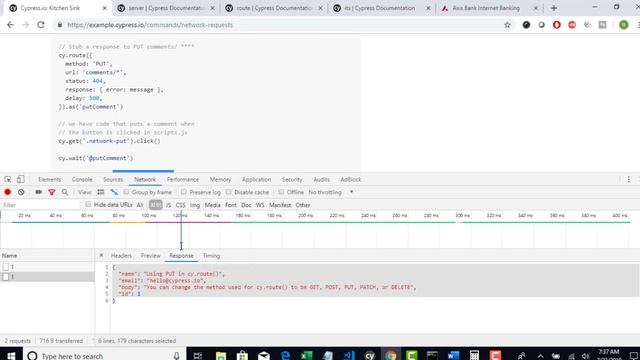The width and height of the screenshot is (640, 360).
Task: Open the Cypress app from the taskbar
Action: coord(370,356)
